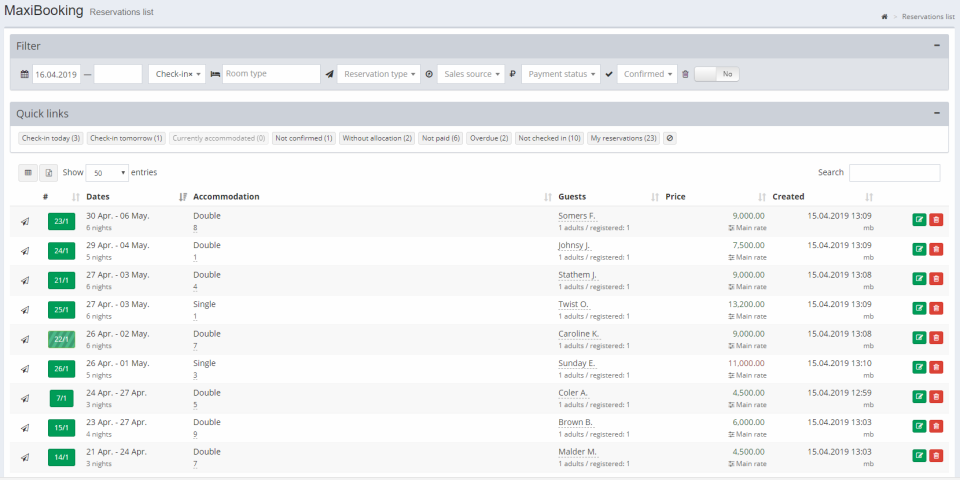Click the red delete icon for Johnsy J. reservation

pyautogui.click(x=936, y=249)
